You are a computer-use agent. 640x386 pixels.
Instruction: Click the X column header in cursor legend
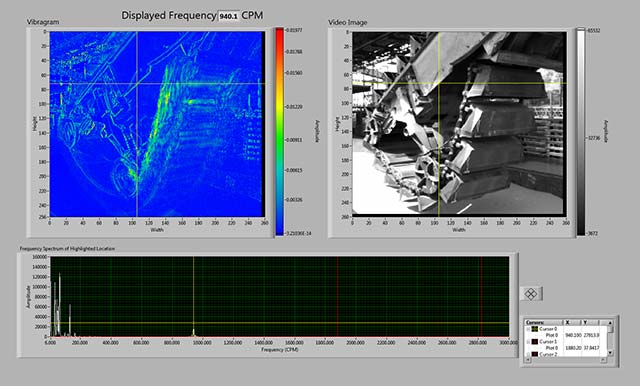pos(572,322)
